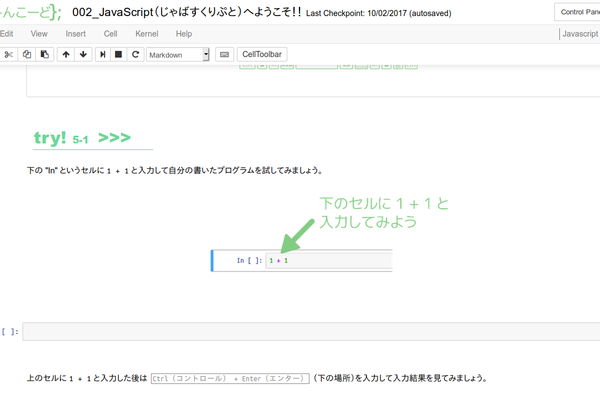
Task: Open the Help menu
Action: [184, 34]
